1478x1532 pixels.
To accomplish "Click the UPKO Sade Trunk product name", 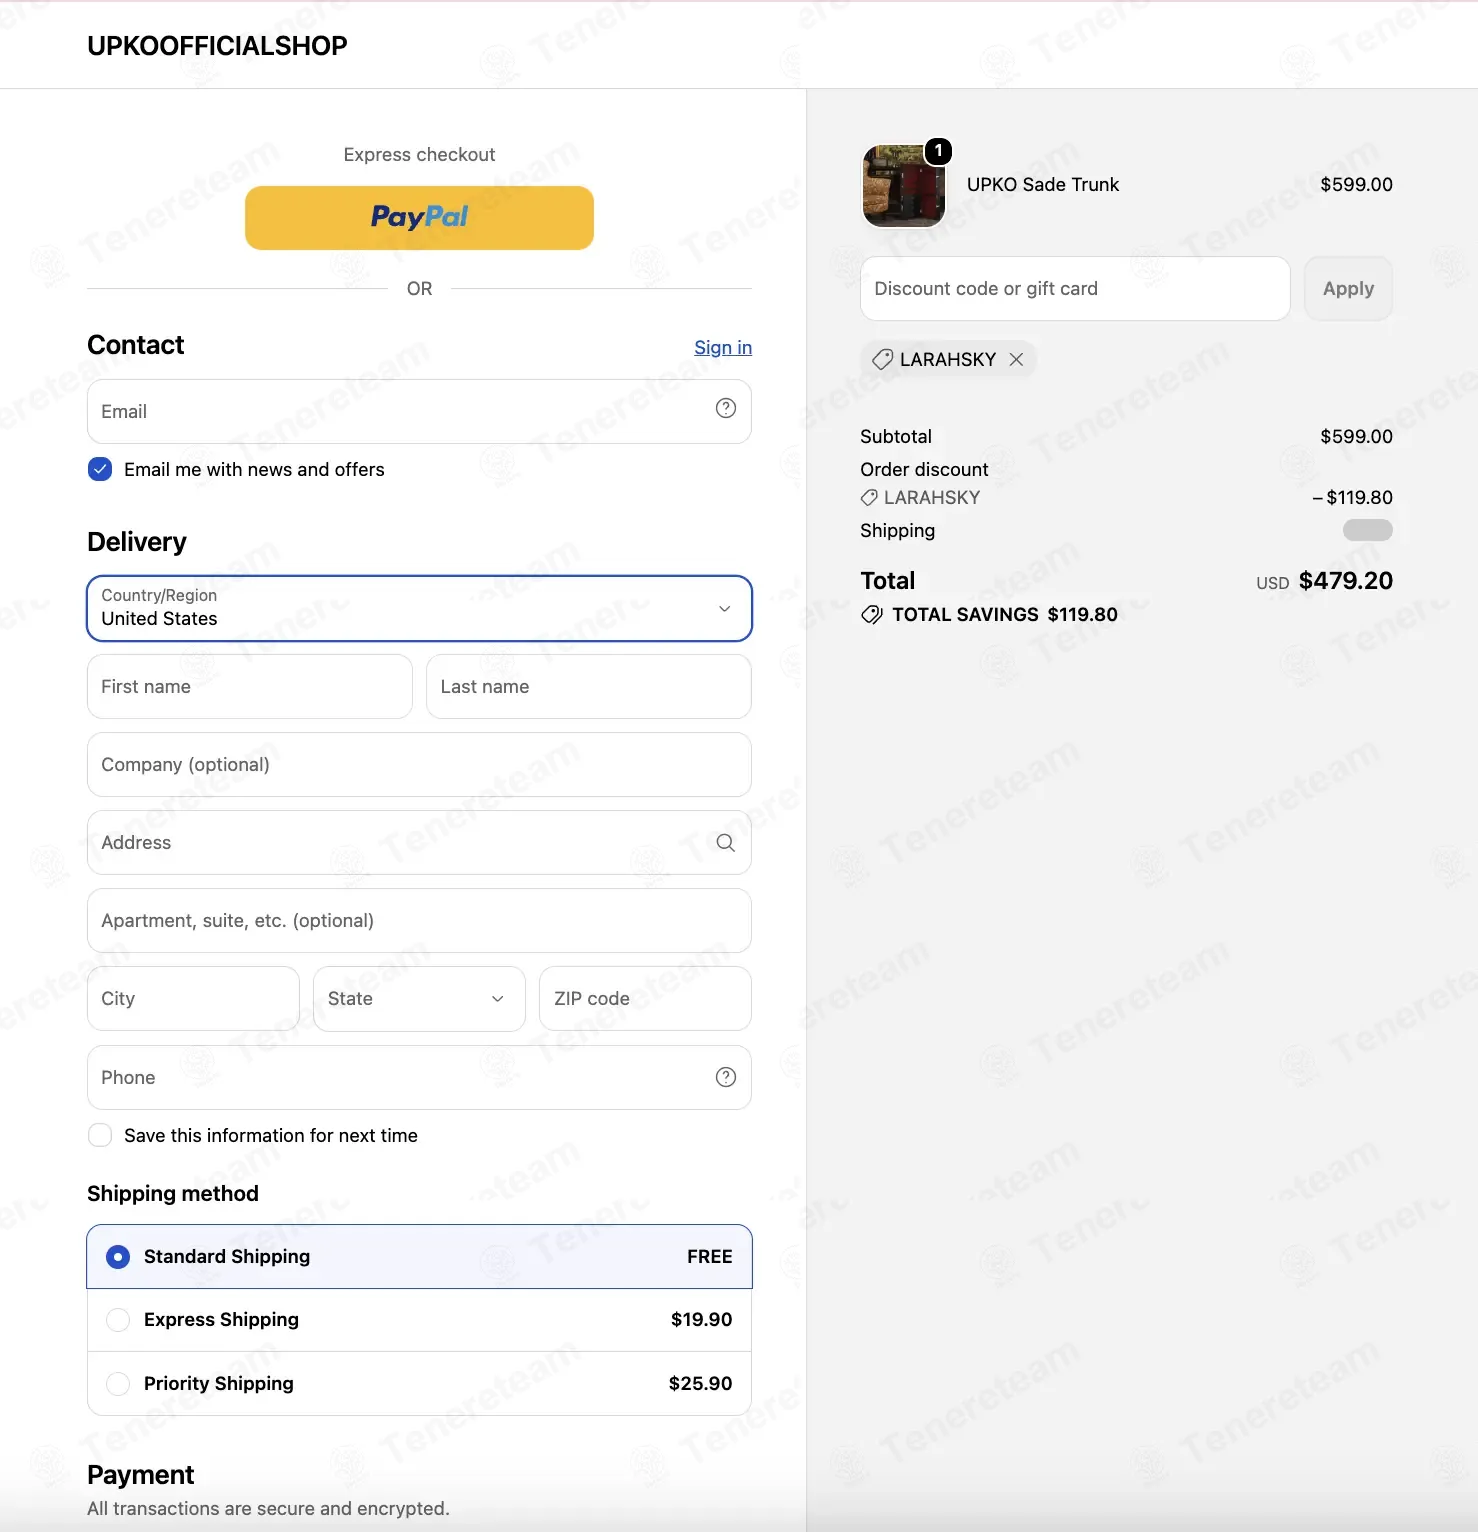I will click(x=1043, y=185).
